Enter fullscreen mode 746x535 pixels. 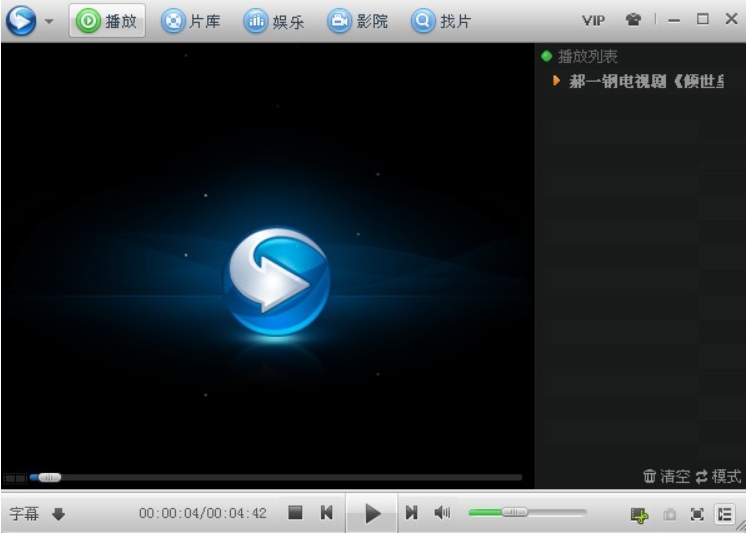click(697, 514)
